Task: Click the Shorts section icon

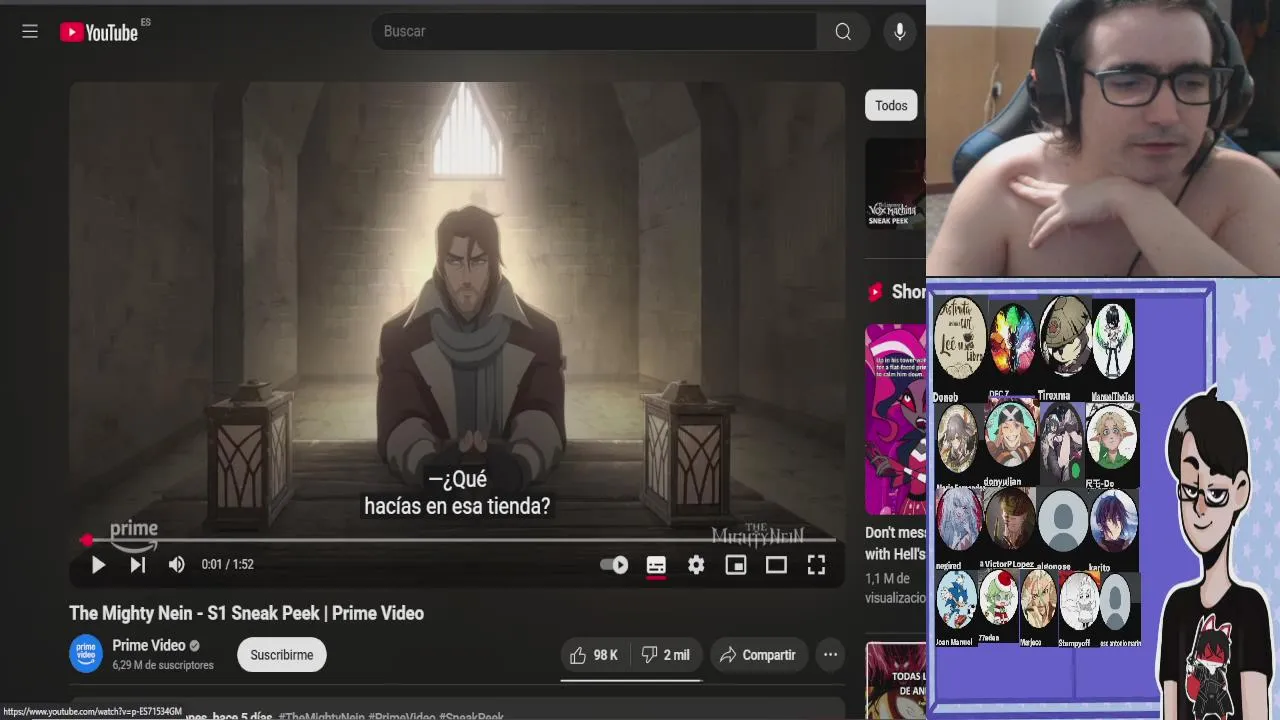Action: (x=875, y=292)
